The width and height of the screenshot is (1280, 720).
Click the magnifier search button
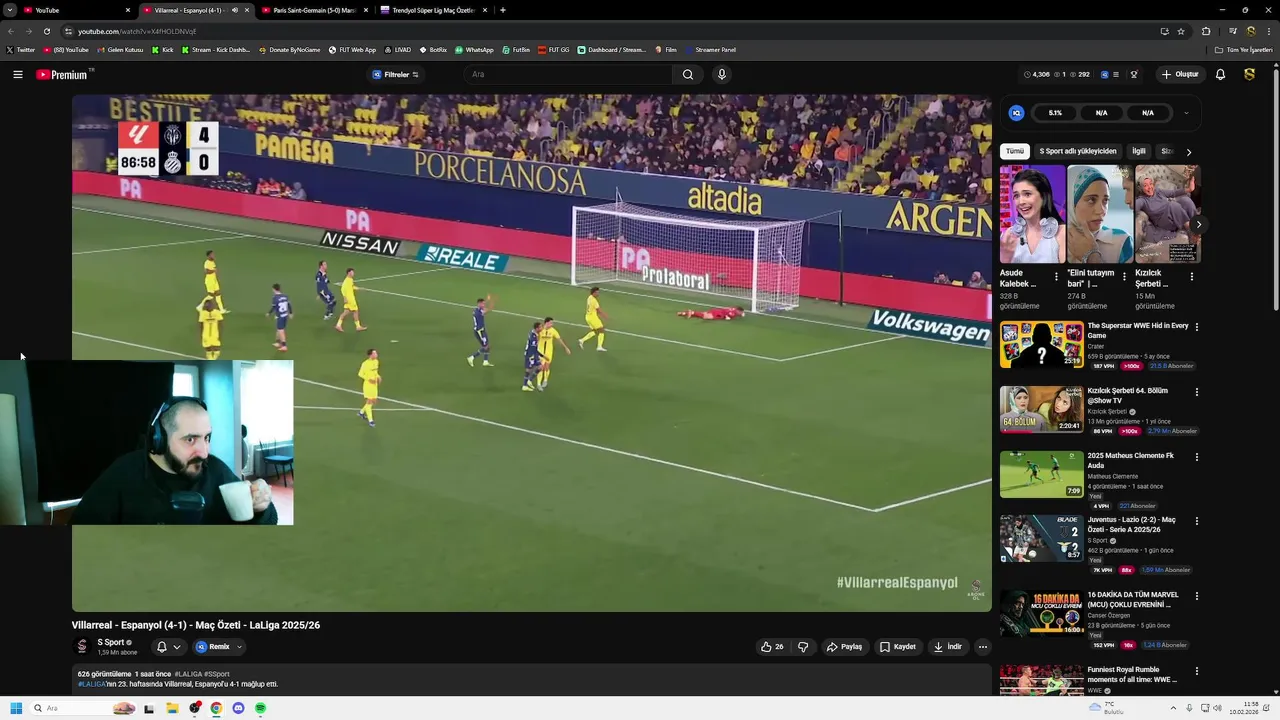click(x=688, y=74)
